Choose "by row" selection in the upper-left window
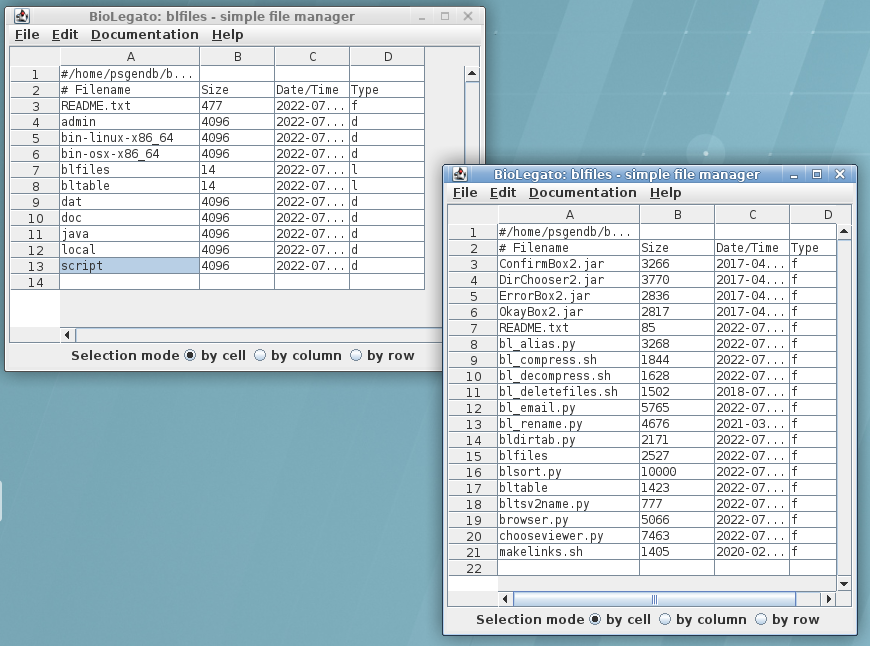The image size is (870, 646). [356, 355]
